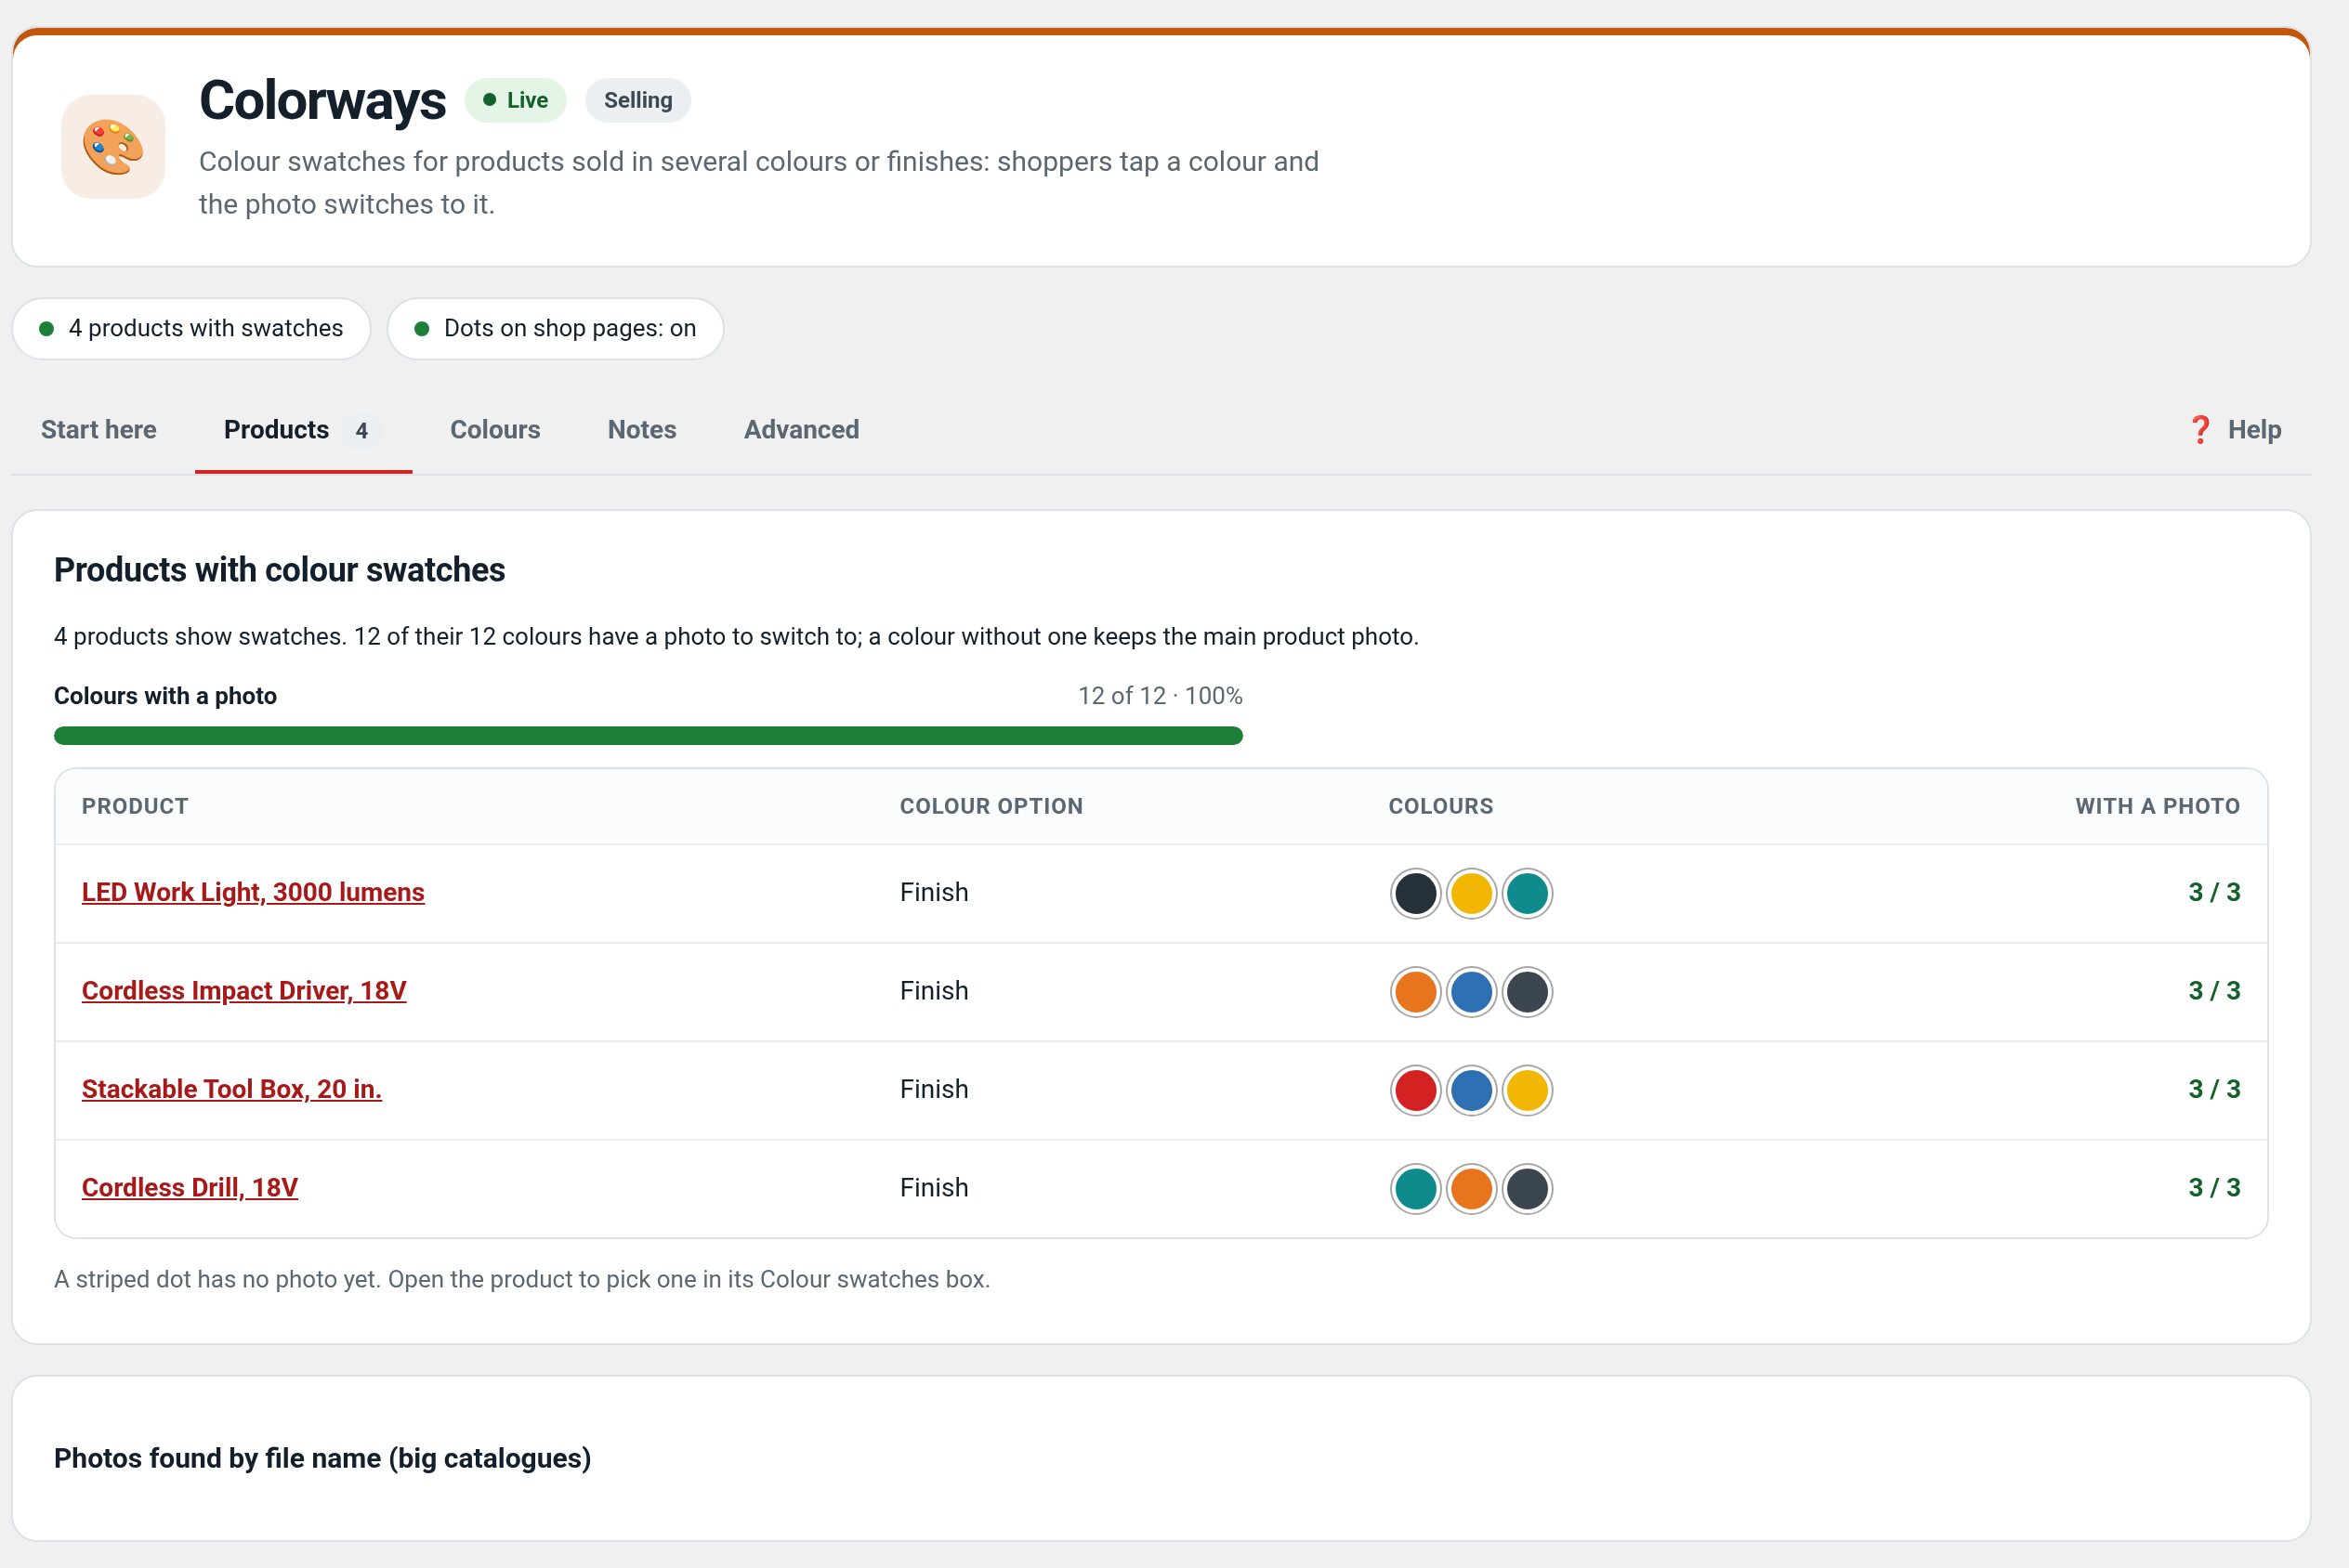Click the green Colours with a photo progress bar
The width and height of the screenshot is (2349, 1568).
[648, 736]
